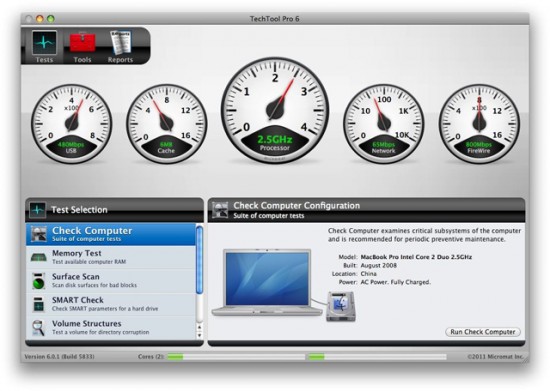
Task: Click the scroll down arrow in test list
Action: click(x=200, y=335)
